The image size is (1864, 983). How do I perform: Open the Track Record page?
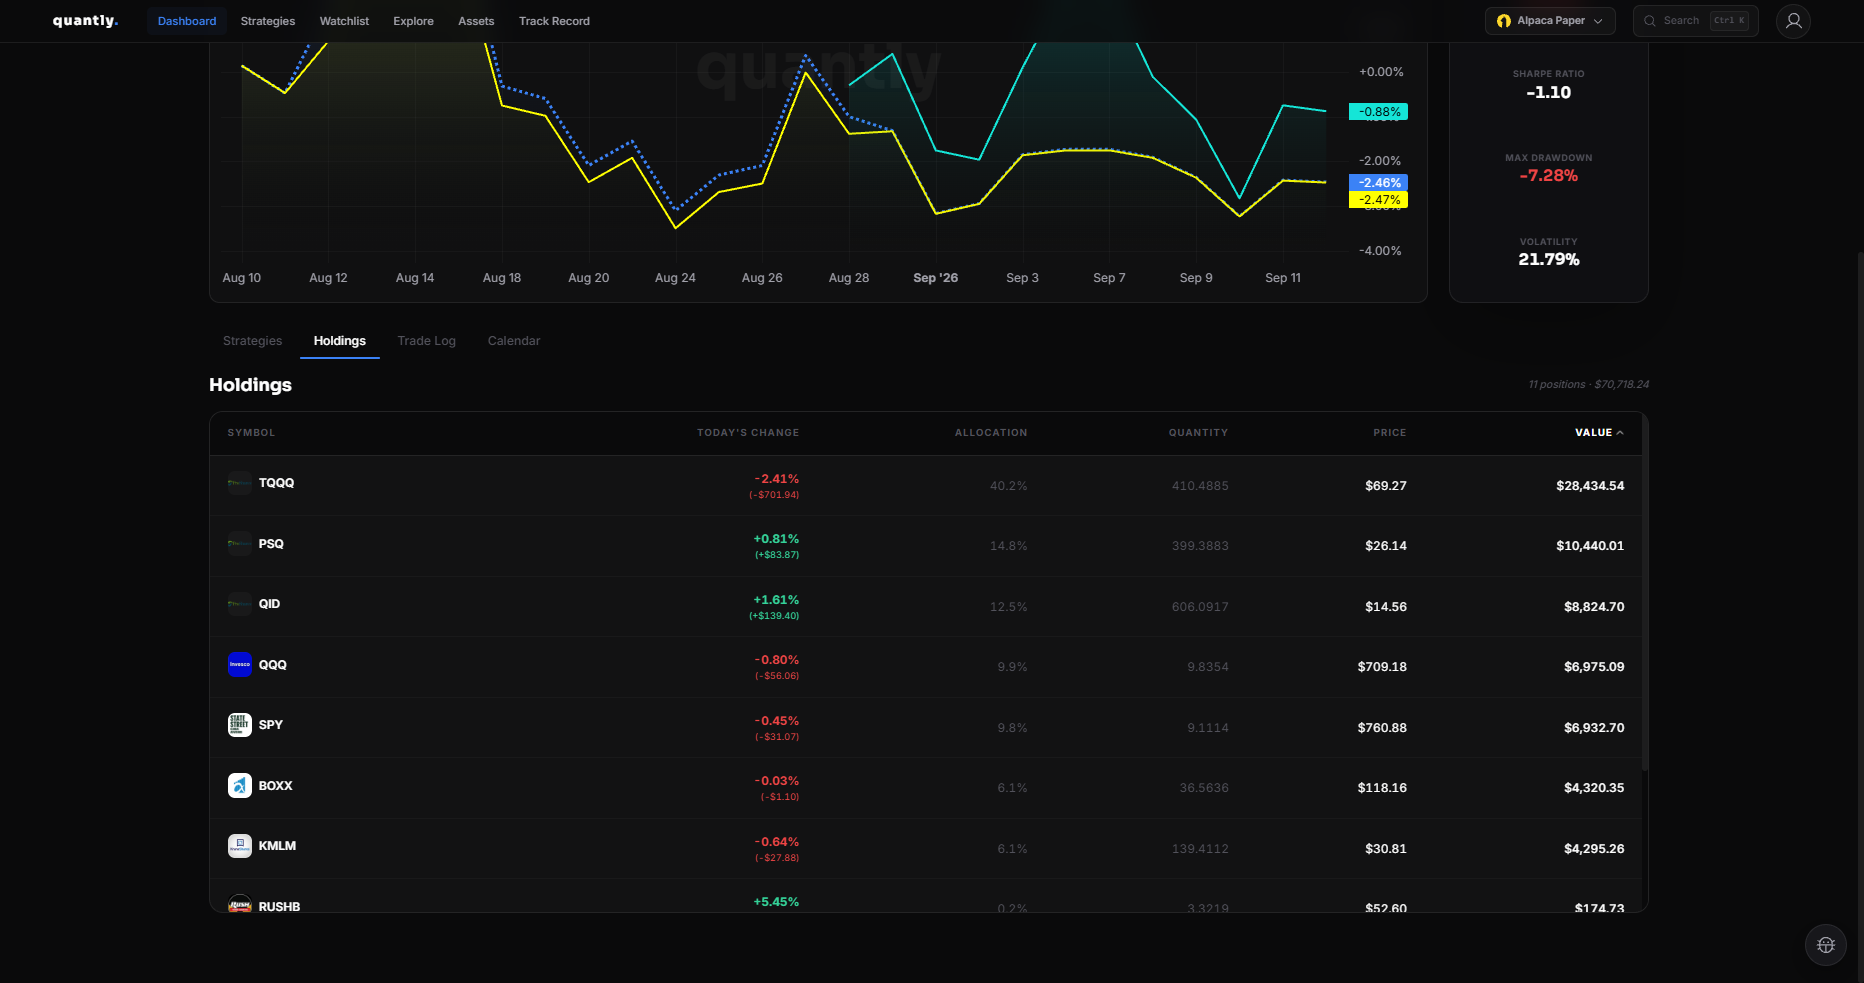pyautogui.click(x=554, y=21)
